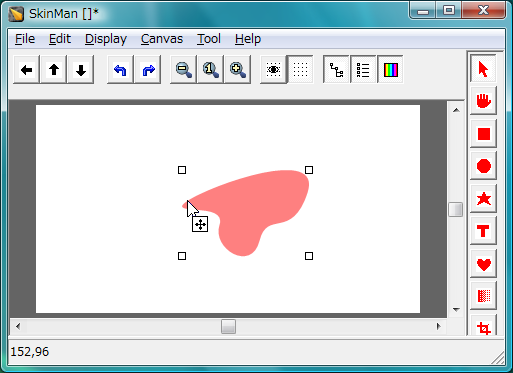Select the red T text tool
Viewport: 513px width, 373px height.
[483, 231]
